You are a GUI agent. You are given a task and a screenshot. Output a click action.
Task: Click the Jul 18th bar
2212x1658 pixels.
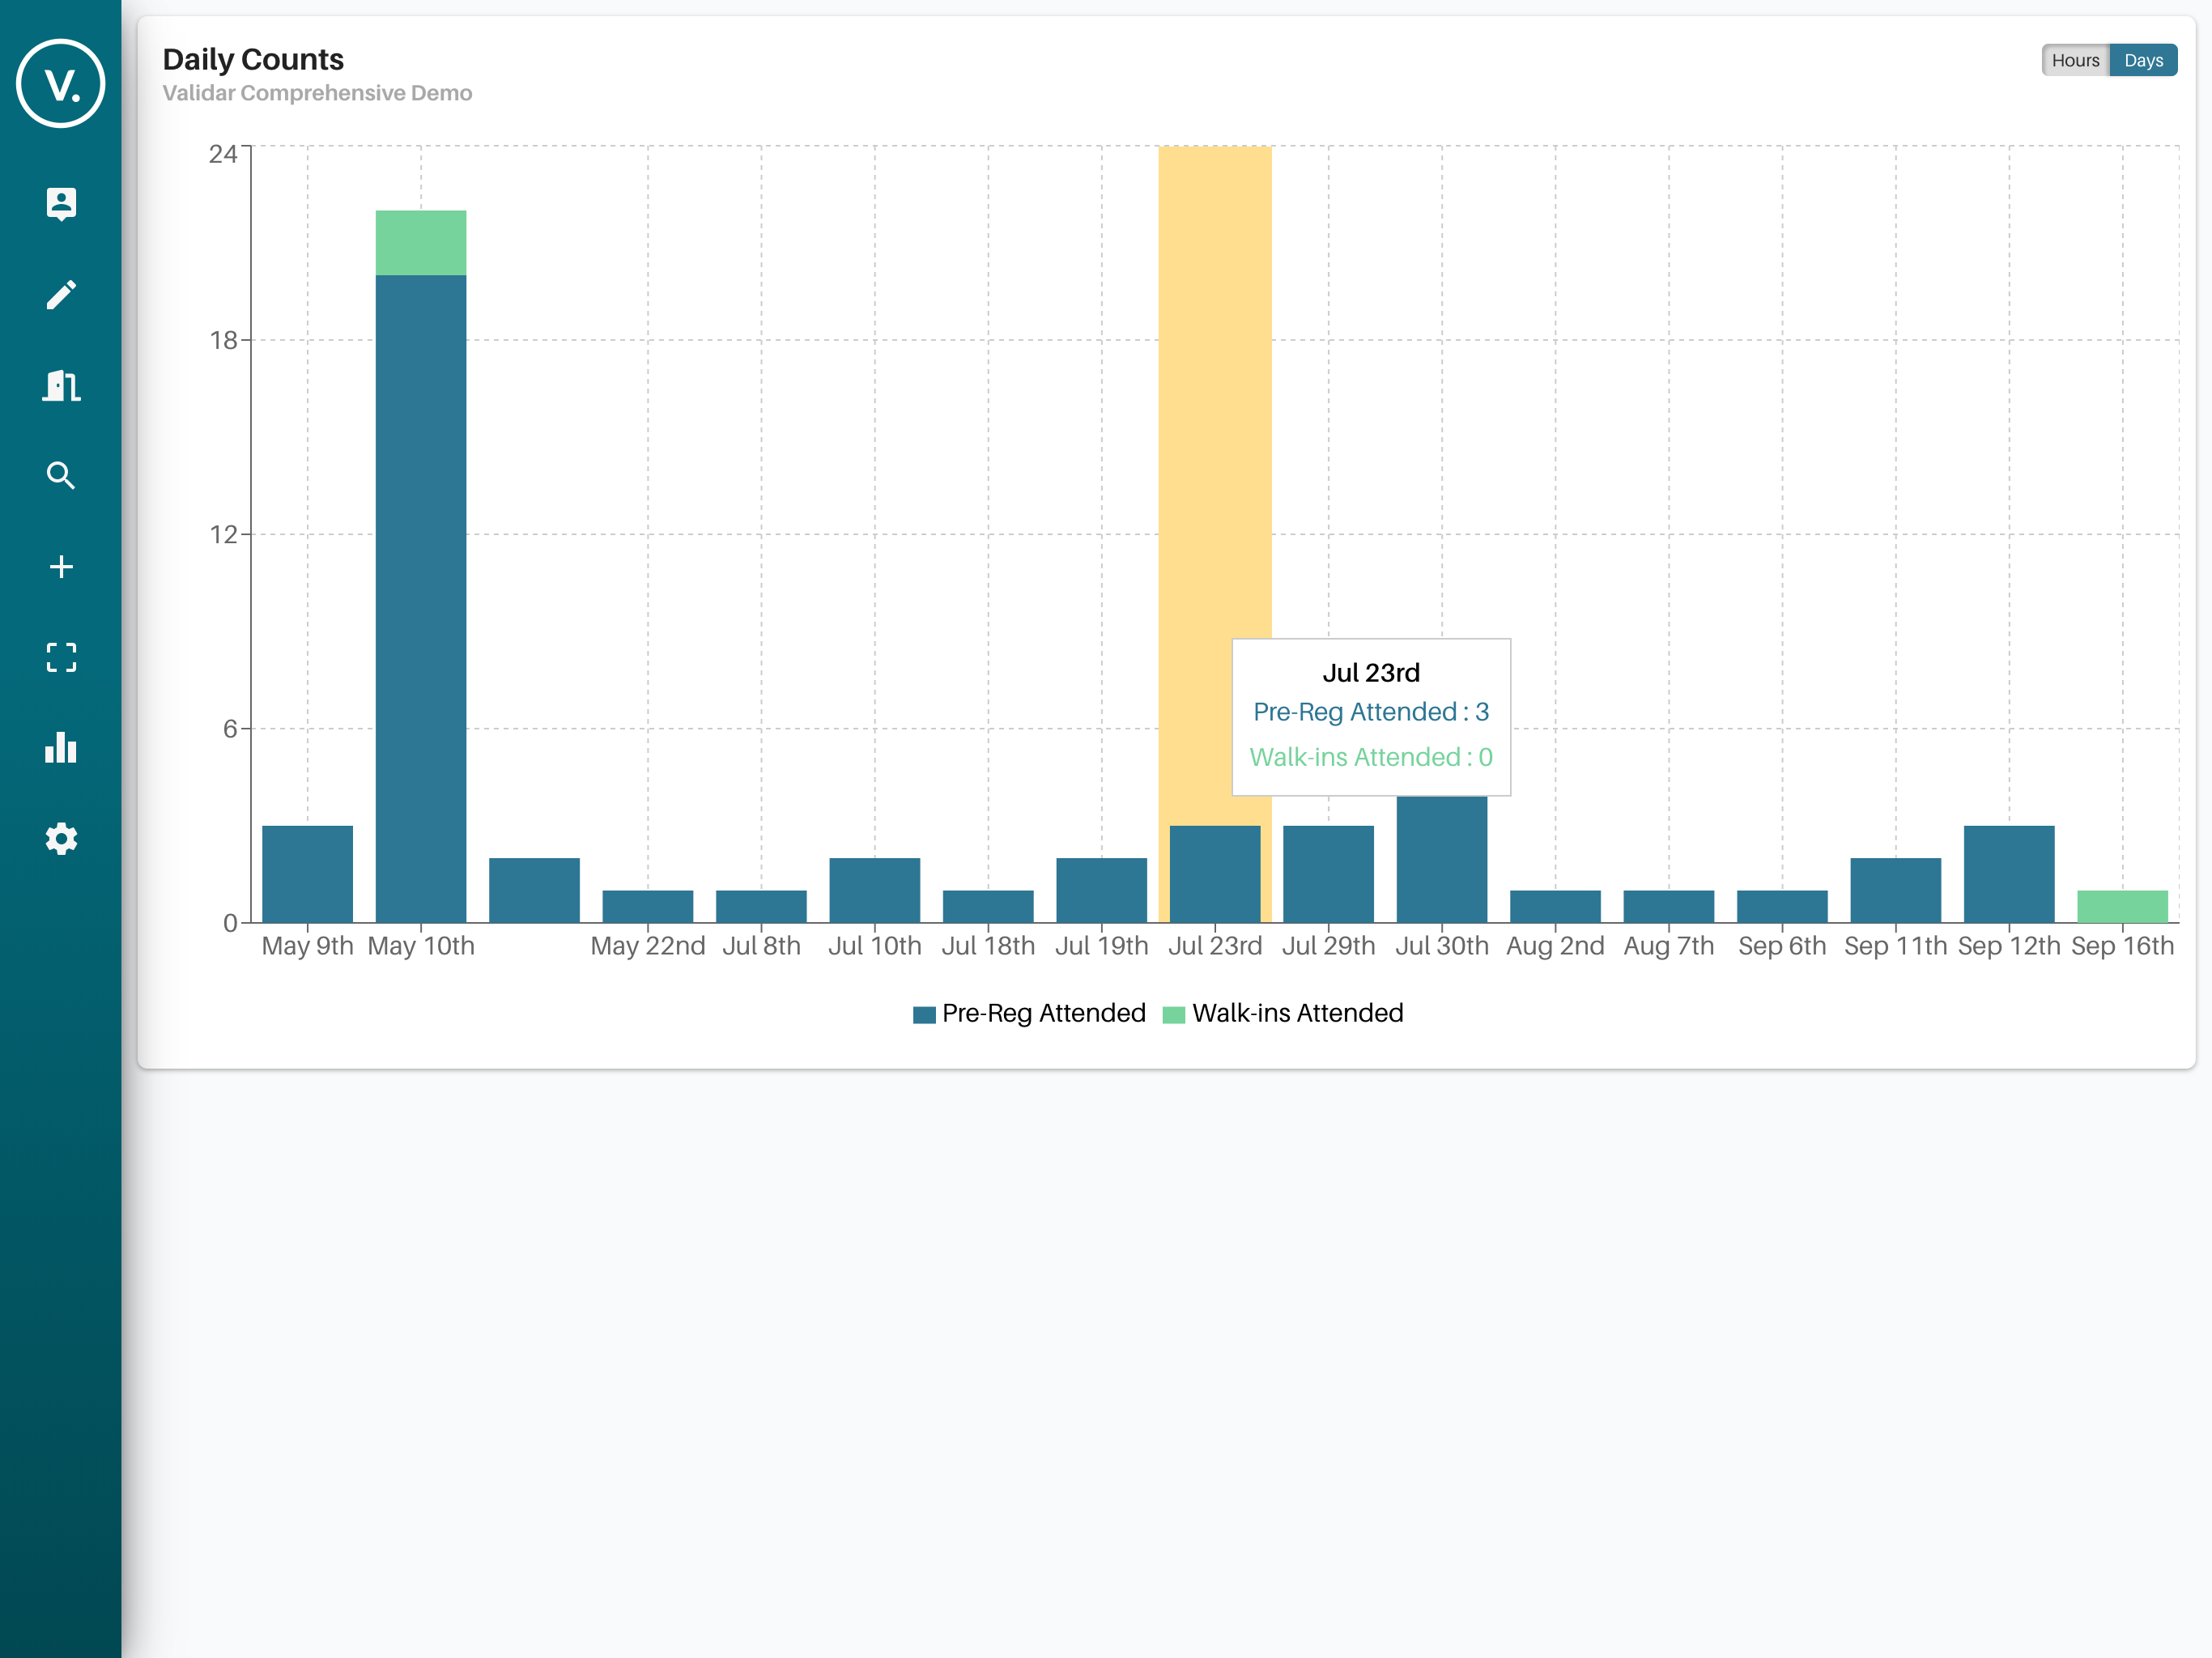click(988, 906)
